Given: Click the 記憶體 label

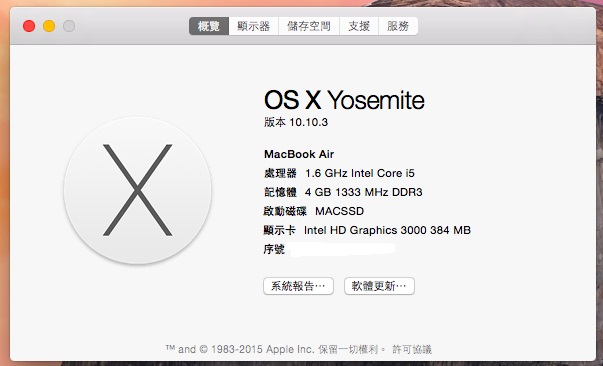Looking at the screenshot, I should 280,192.
